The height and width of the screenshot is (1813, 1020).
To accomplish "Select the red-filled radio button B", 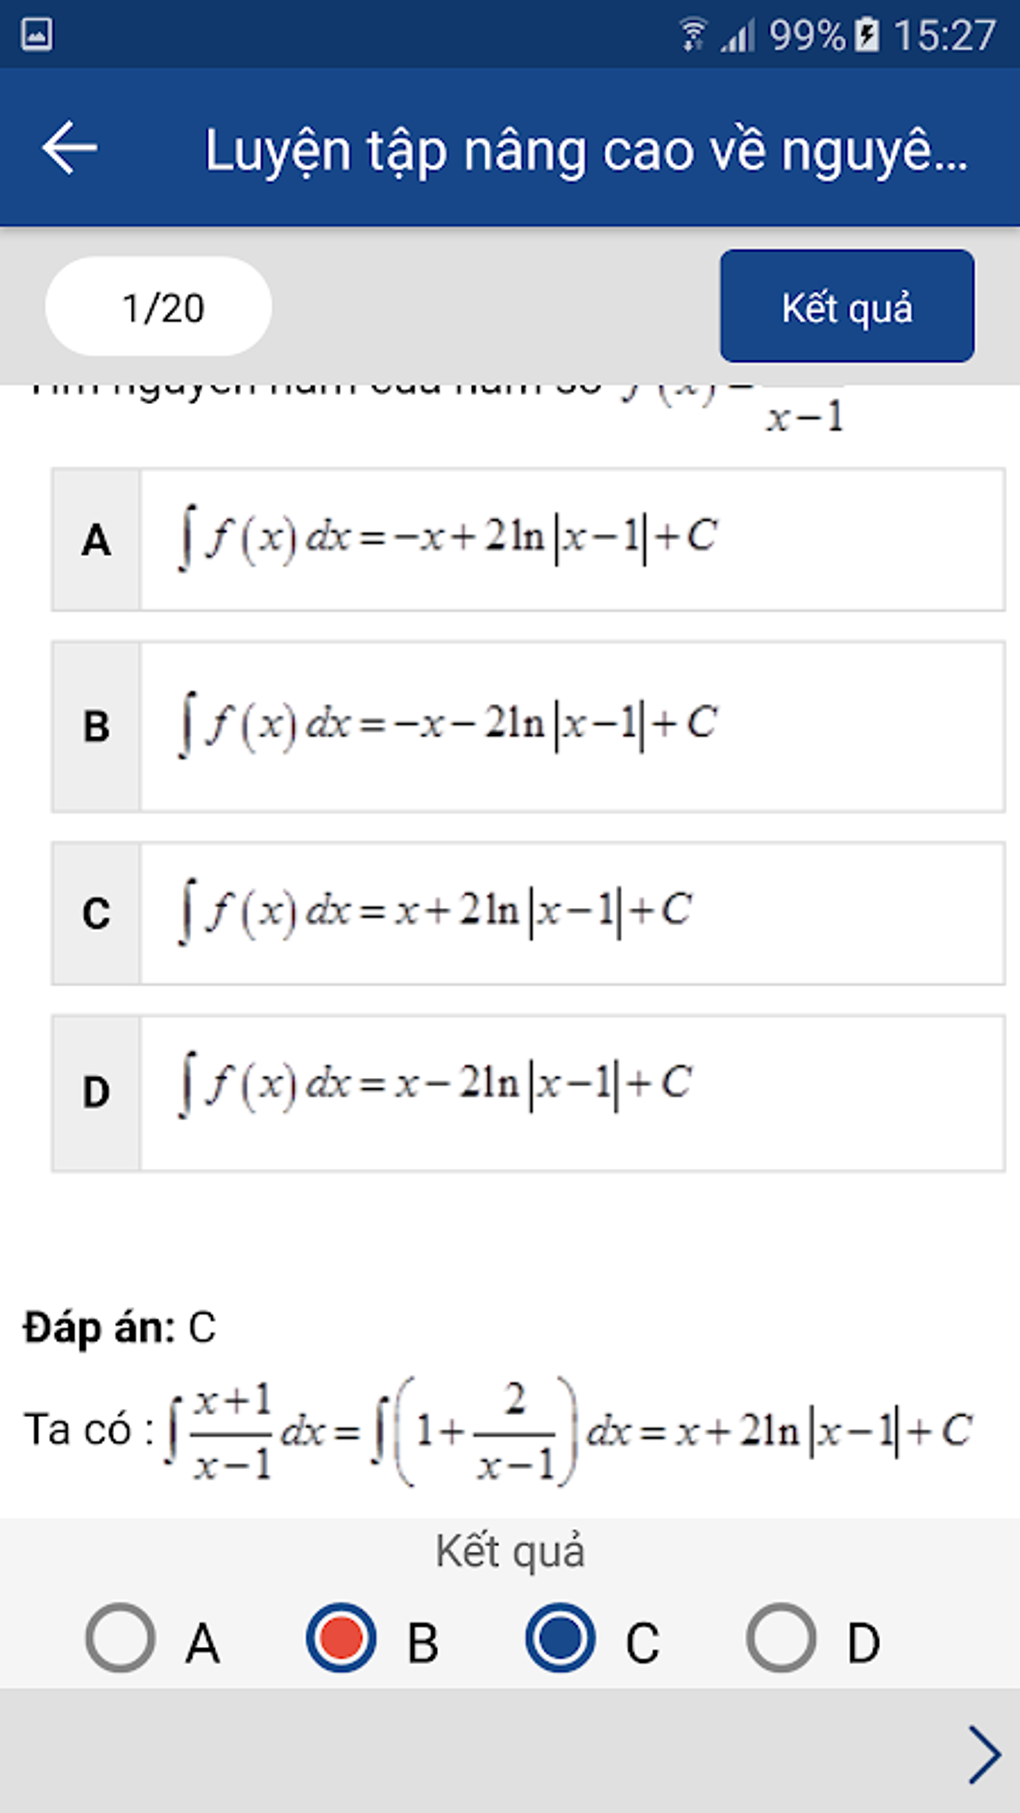I will click(341, 1638).
